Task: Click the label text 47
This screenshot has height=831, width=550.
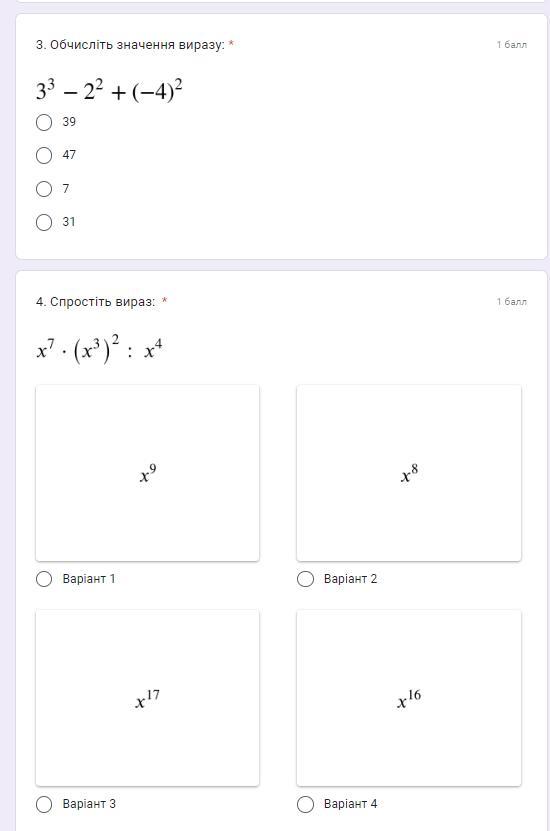Action: (x=69, y=155)
